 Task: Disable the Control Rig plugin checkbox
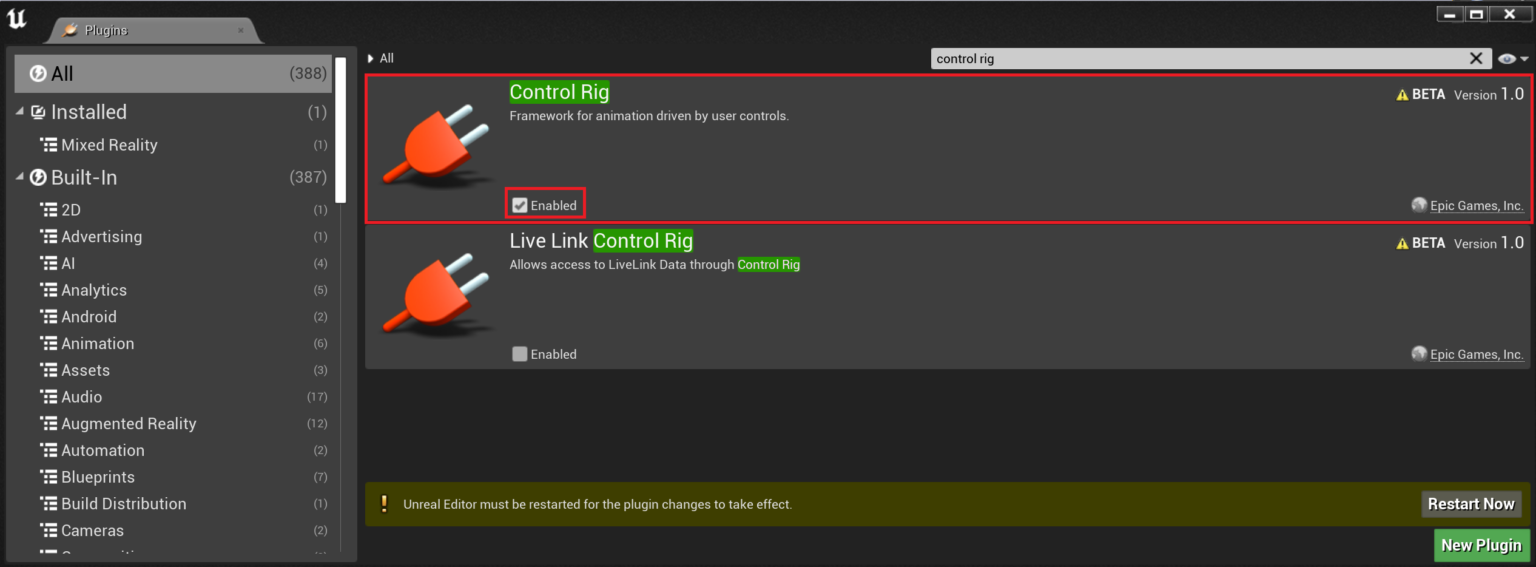click(x=520, y=205)
